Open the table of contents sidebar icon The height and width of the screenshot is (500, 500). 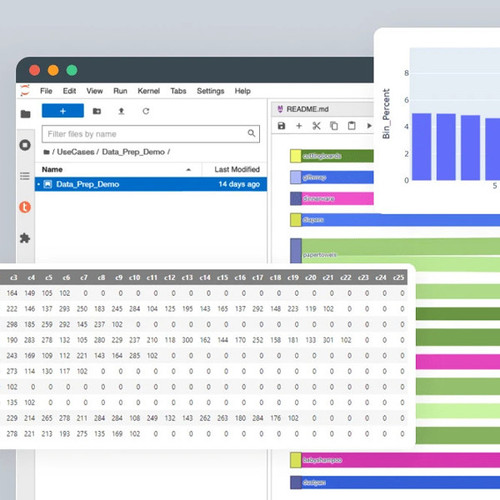(25, 176)
